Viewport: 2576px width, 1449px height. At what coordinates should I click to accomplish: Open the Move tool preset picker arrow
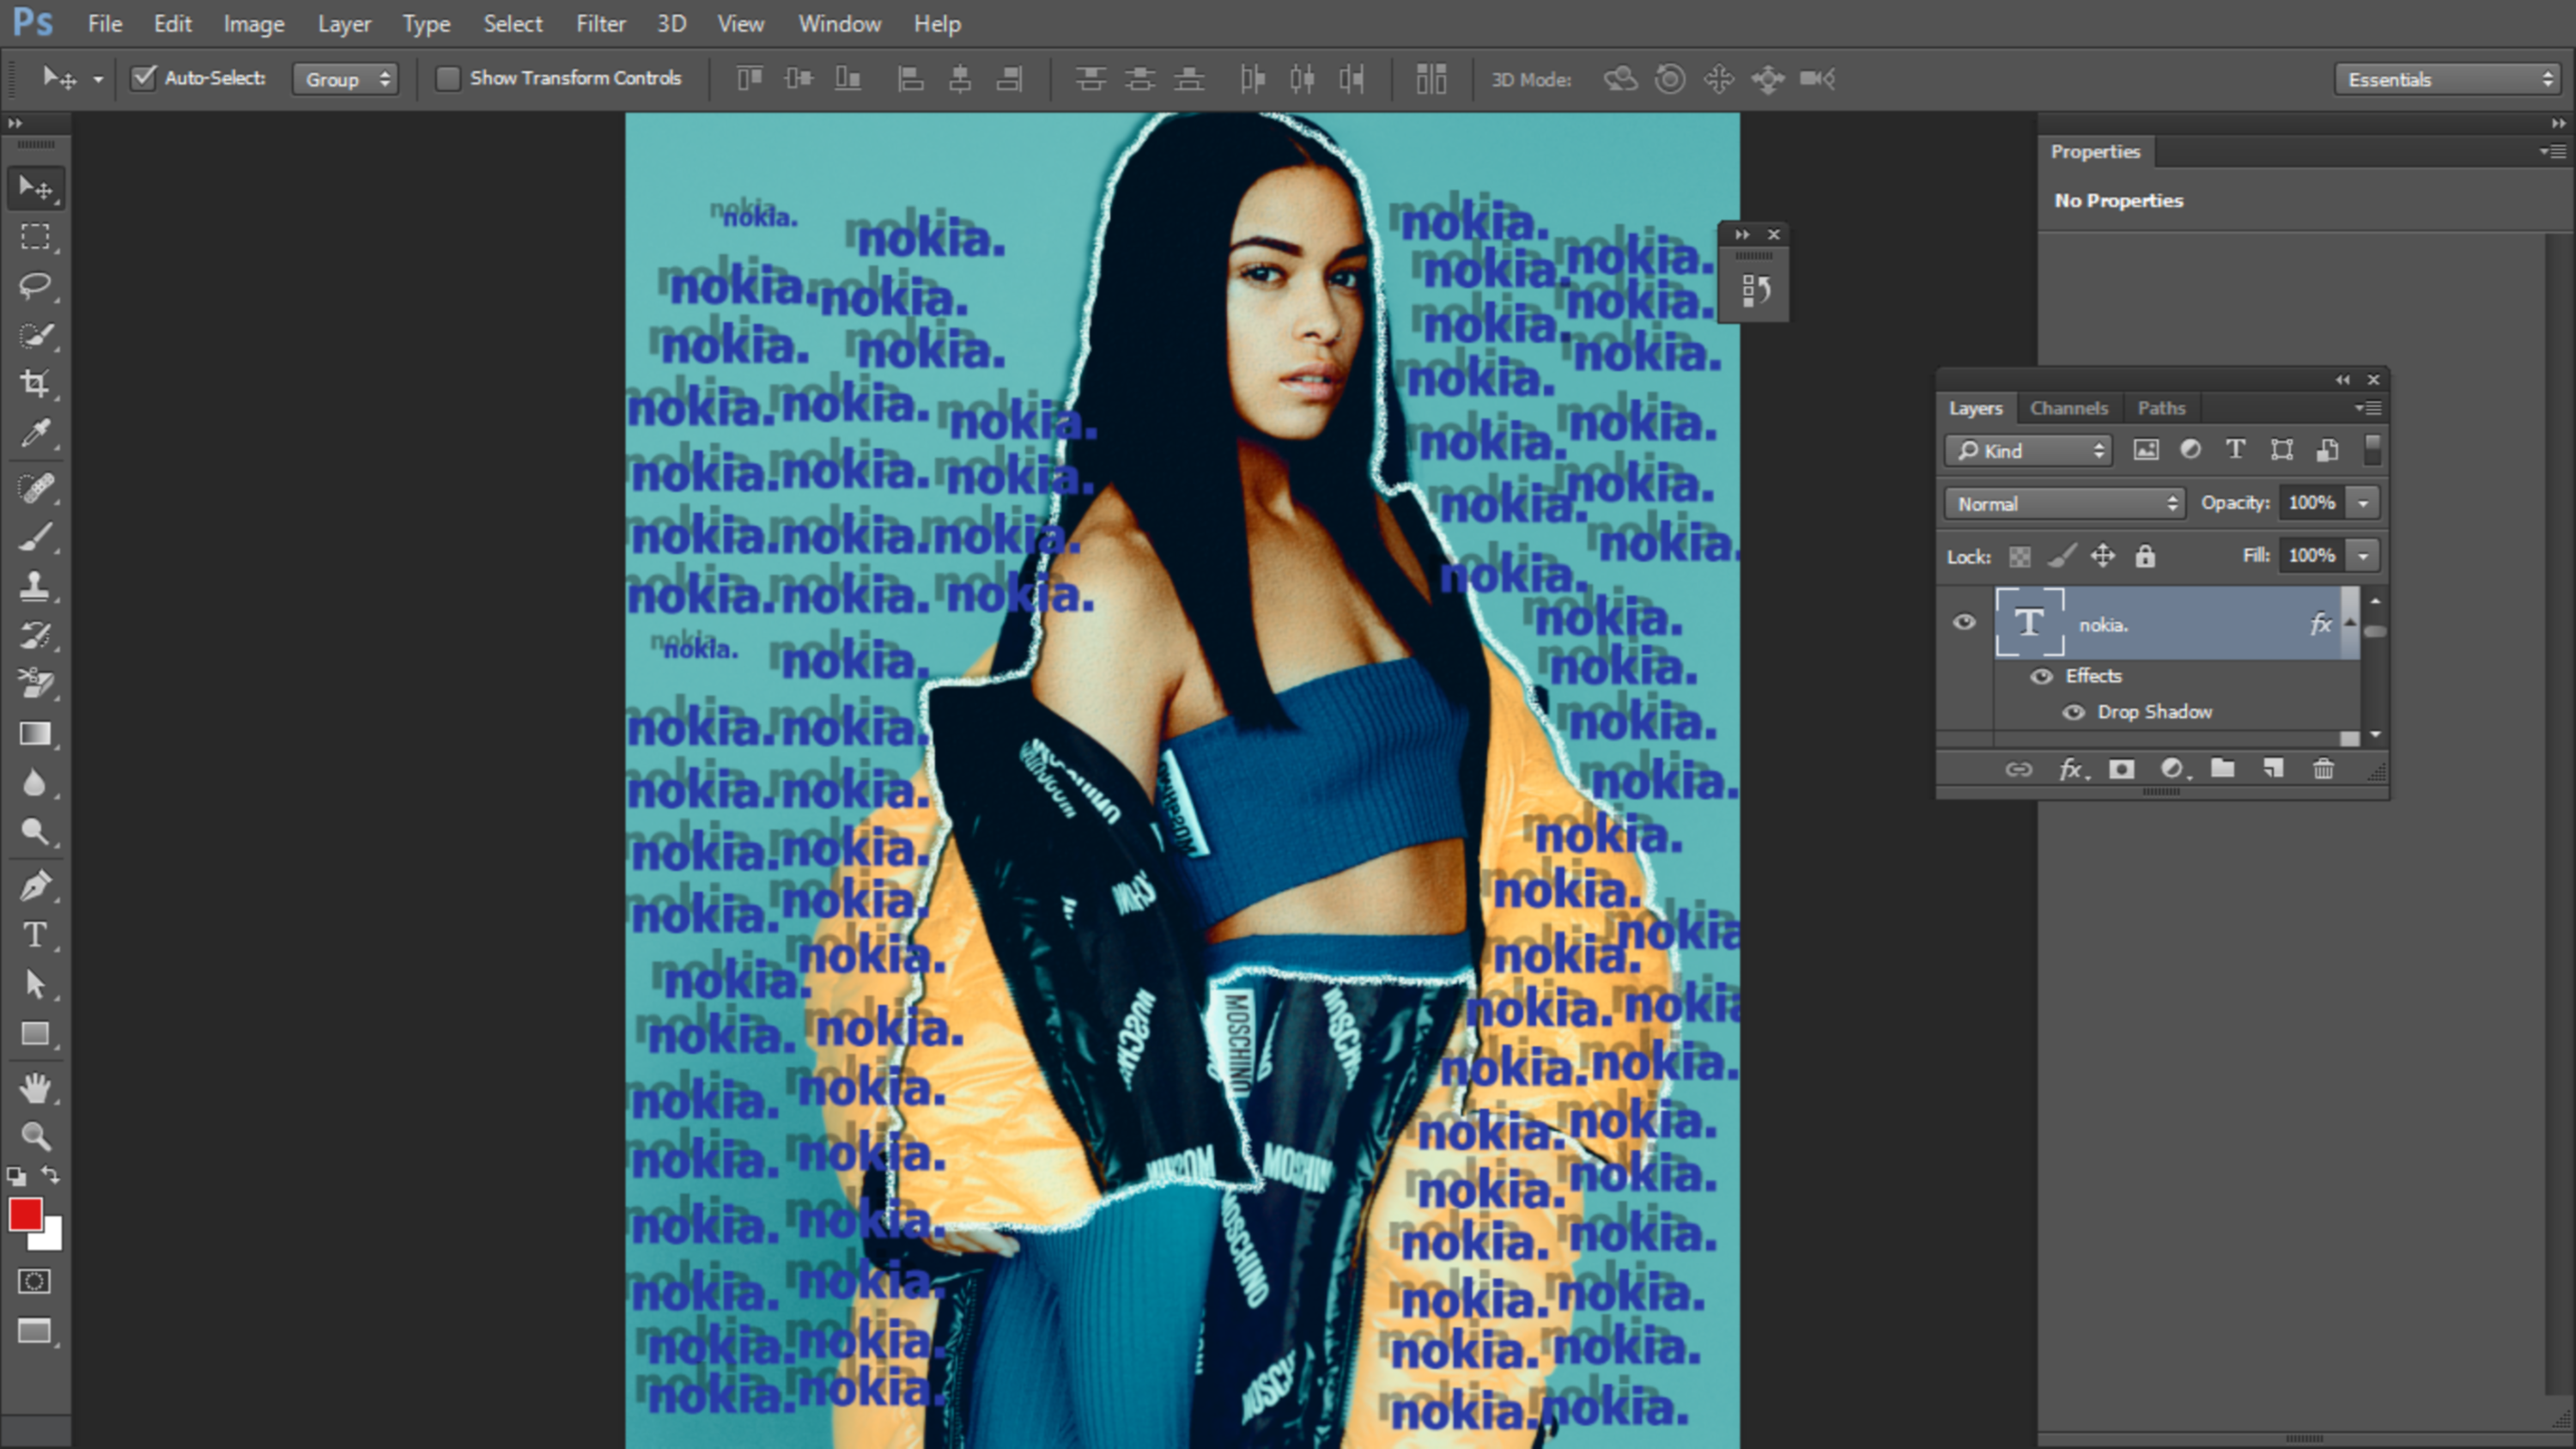coord(98,79)
